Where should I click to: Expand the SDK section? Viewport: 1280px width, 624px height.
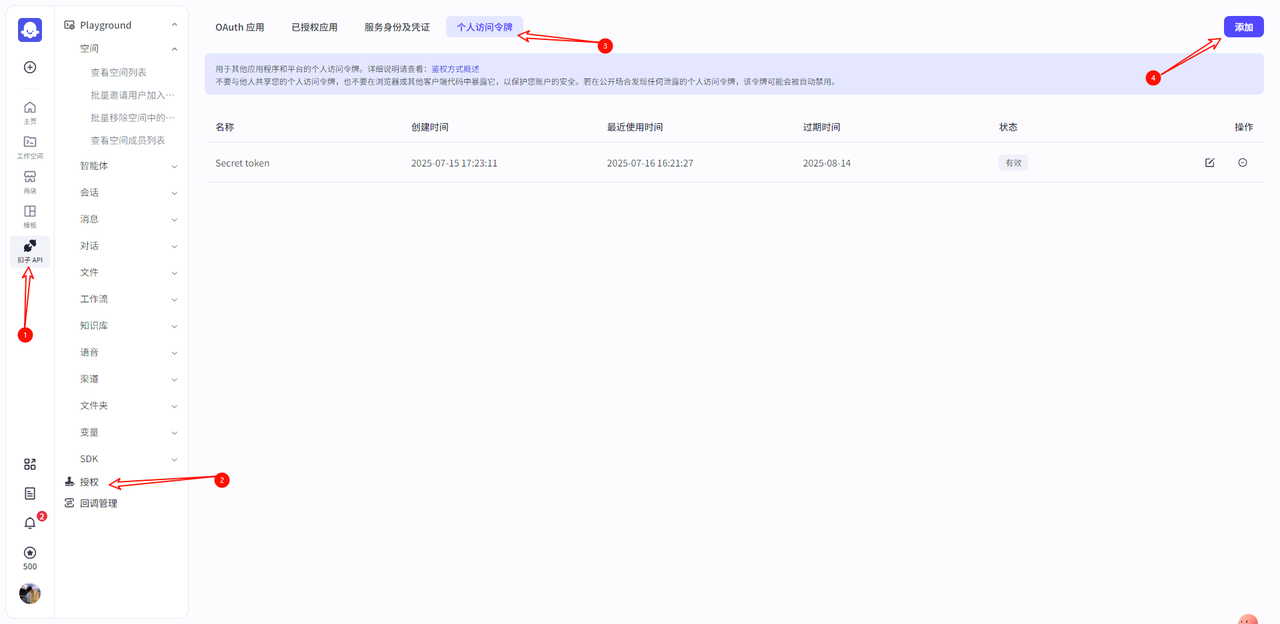coord(174,459)
